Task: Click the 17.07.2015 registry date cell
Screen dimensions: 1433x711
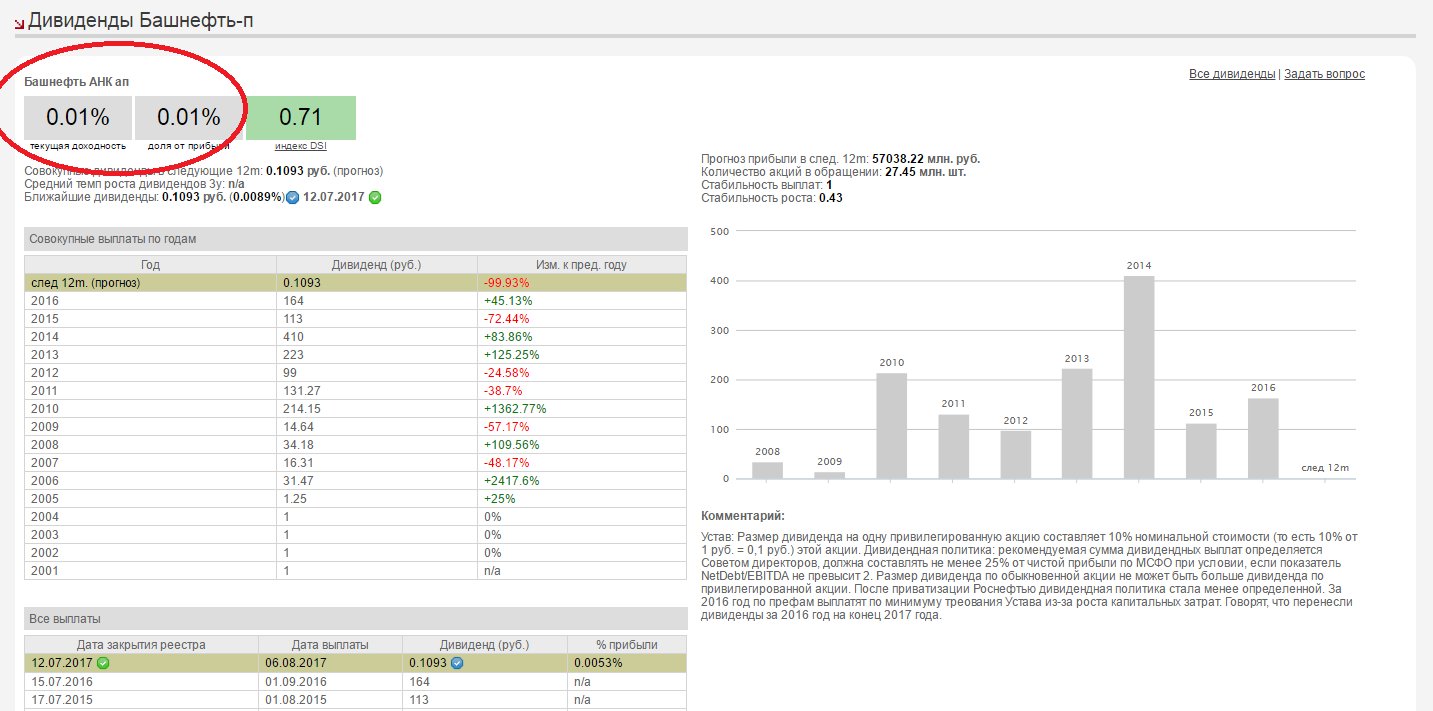Action: click(141, 699)
